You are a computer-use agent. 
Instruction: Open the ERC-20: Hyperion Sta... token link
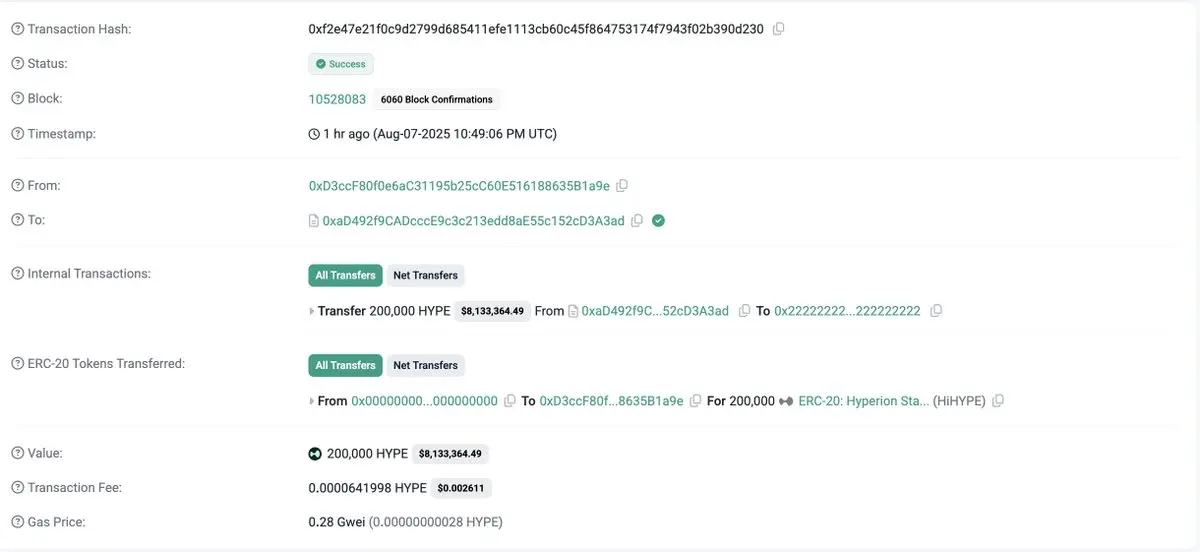point(864,401)
